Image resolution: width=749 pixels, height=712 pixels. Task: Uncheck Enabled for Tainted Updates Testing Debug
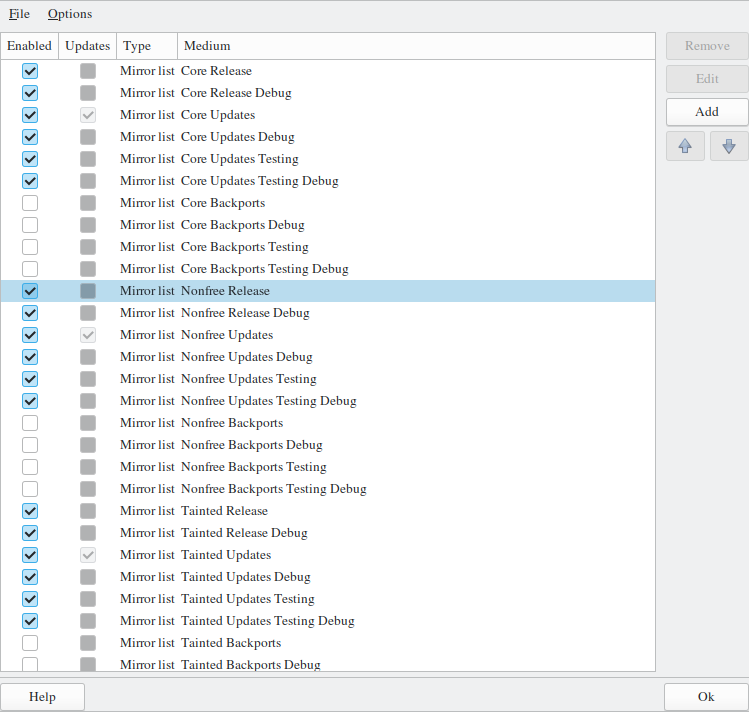[x=30, y=621]
